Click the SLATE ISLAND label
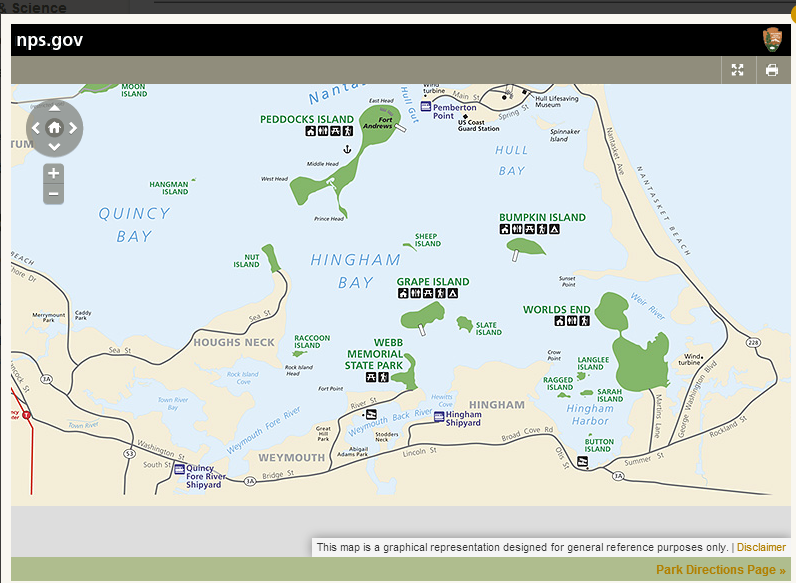Screen dimensions: 796x583 click(488, 329)
